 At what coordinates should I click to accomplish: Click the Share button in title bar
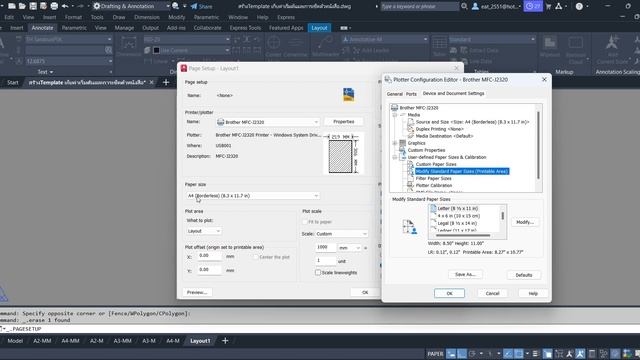tap(201, 6)
